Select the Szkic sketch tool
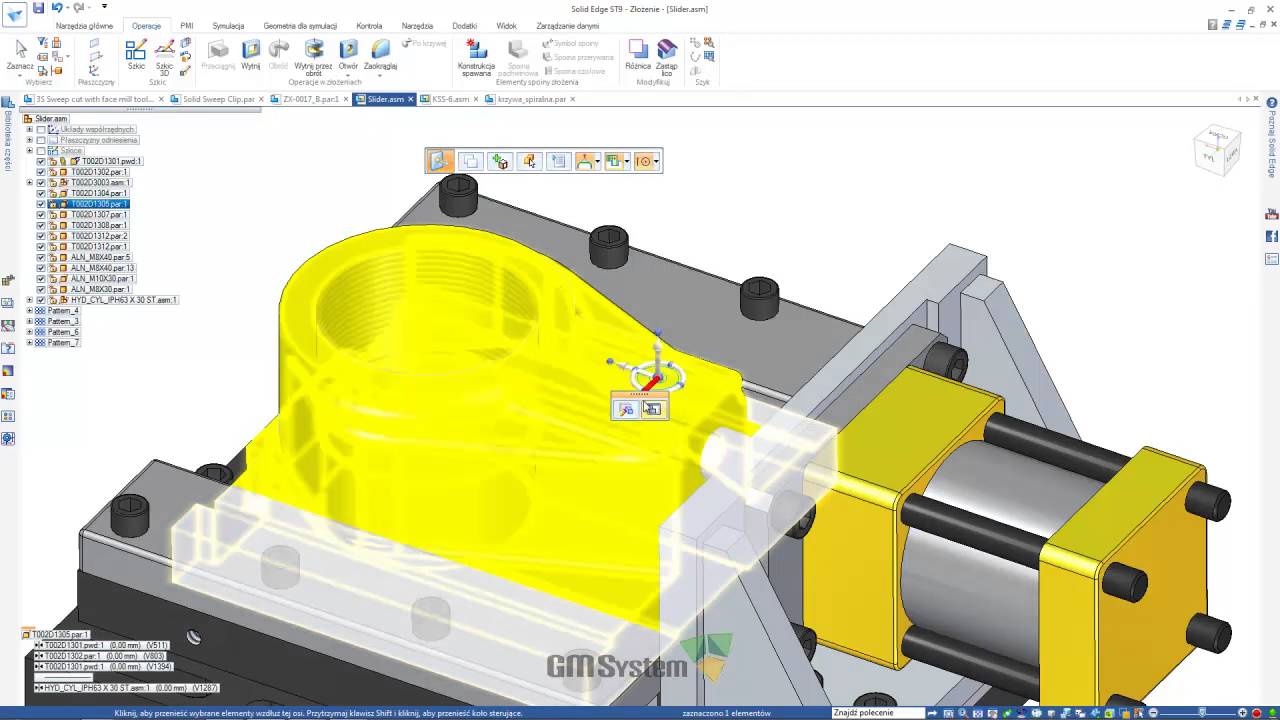This screenshot has height=720, width=1280. pos(136,54)
